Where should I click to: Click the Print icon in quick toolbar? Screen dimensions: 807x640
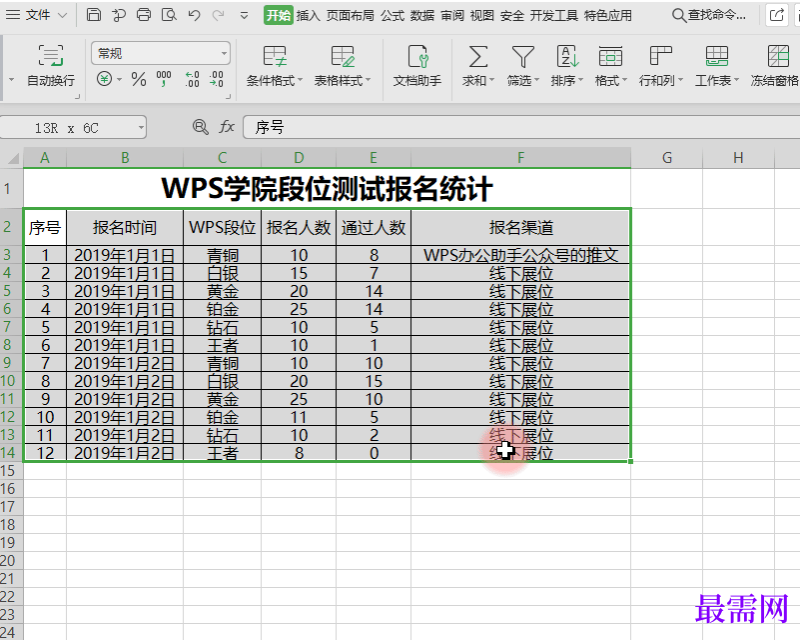click(x=144, y=15)
